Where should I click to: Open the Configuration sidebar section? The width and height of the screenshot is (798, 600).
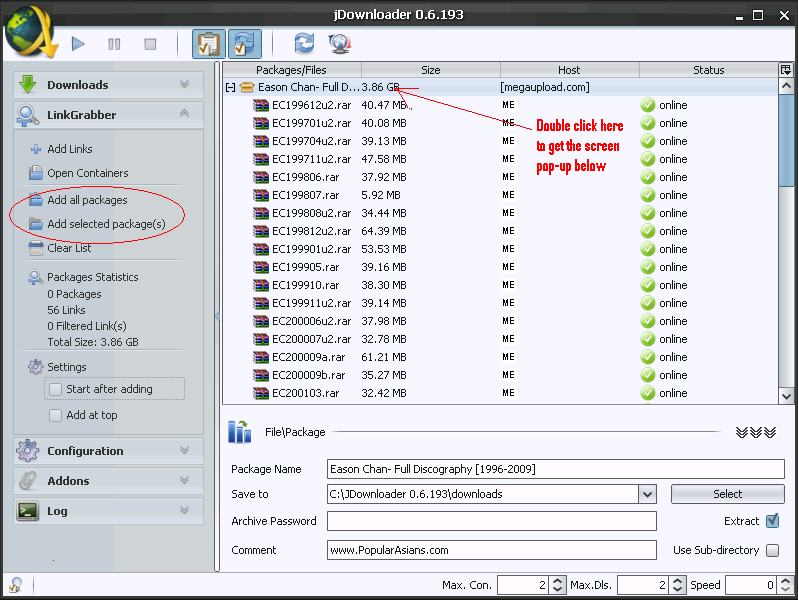pyautogui.click(x=108, y=451)
